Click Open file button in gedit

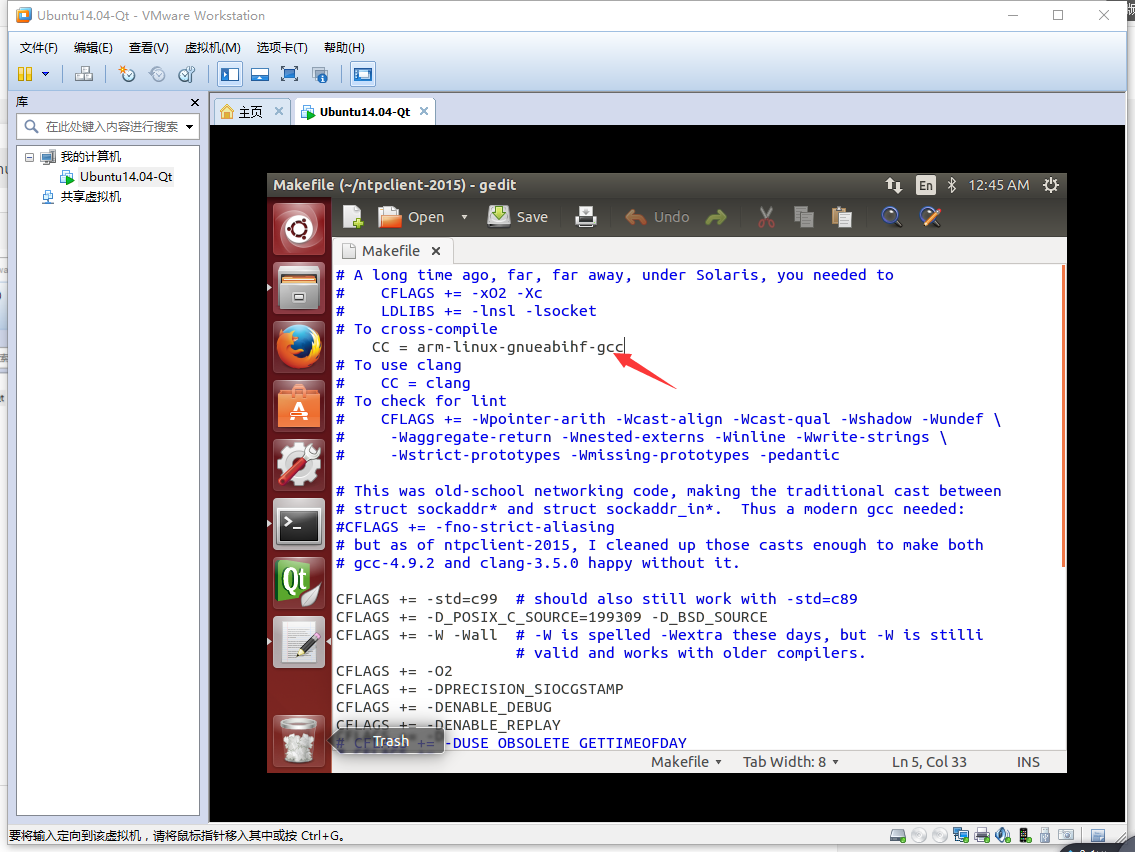(x=411, y=217)
